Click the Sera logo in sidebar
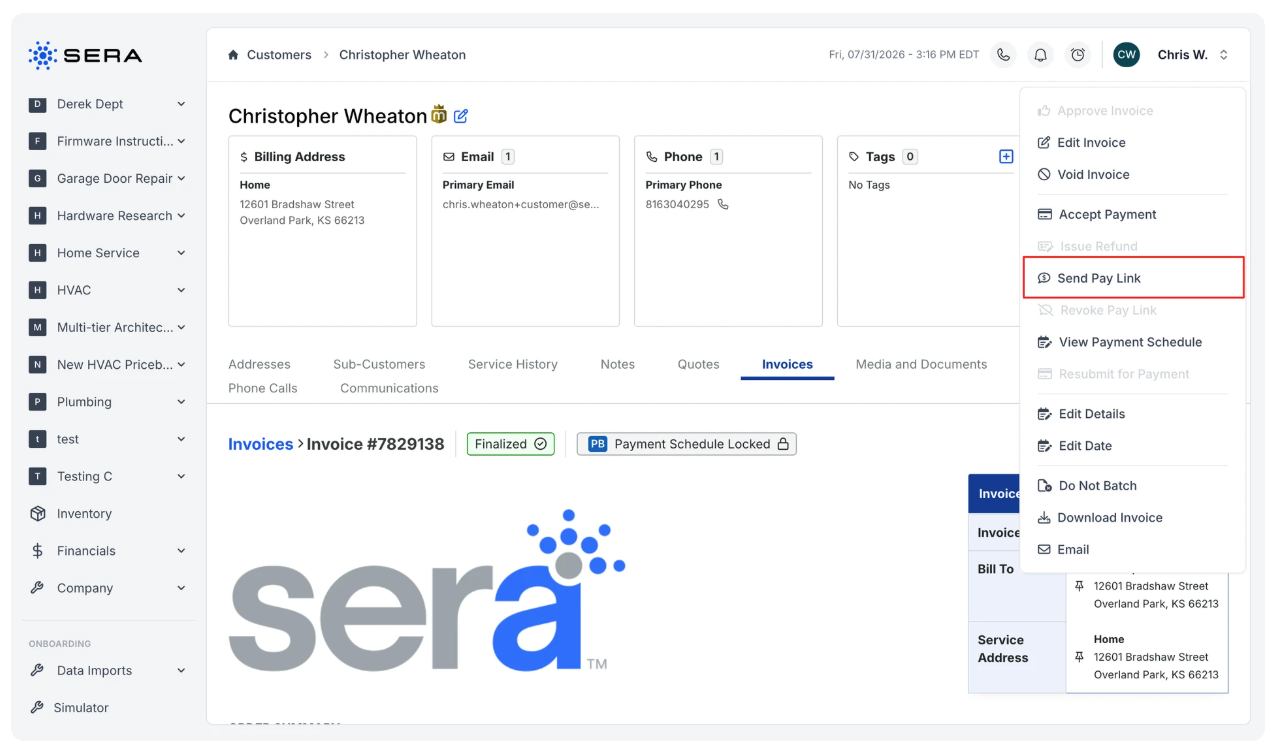1269x745 pixels. point(85,56)
